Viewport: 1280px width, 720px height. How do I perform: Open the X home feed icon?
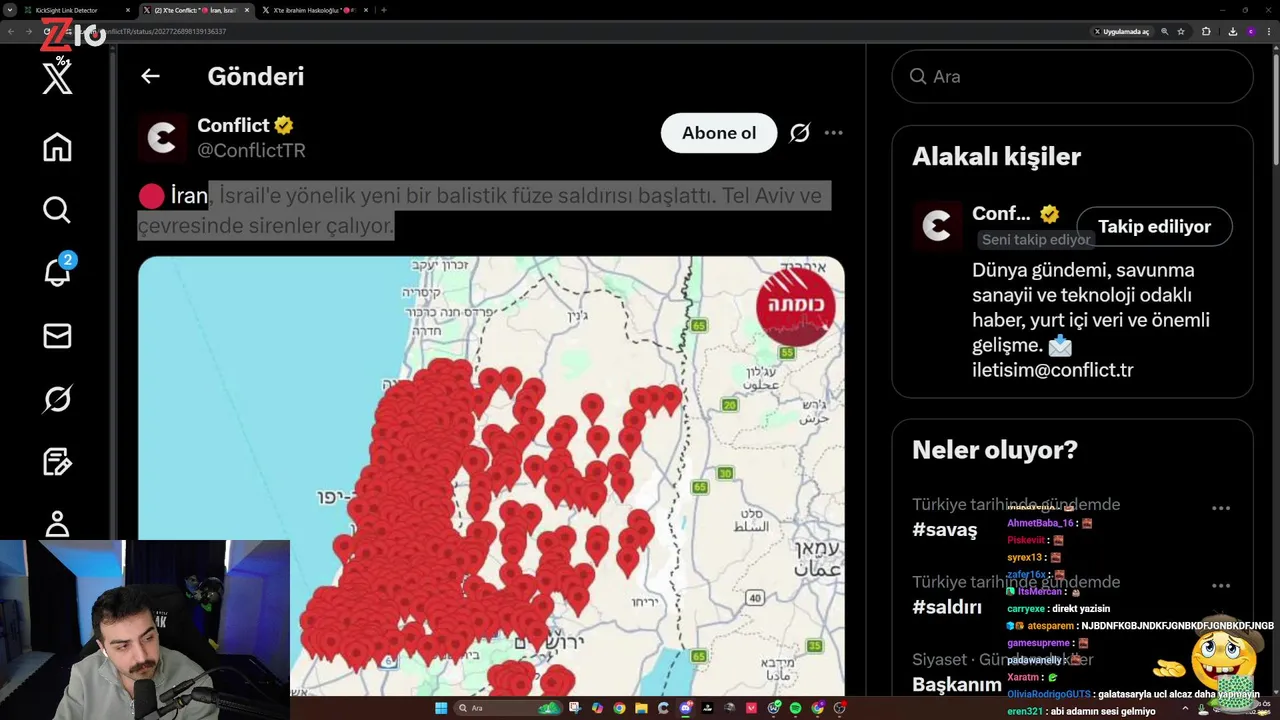tap(57, 147)
